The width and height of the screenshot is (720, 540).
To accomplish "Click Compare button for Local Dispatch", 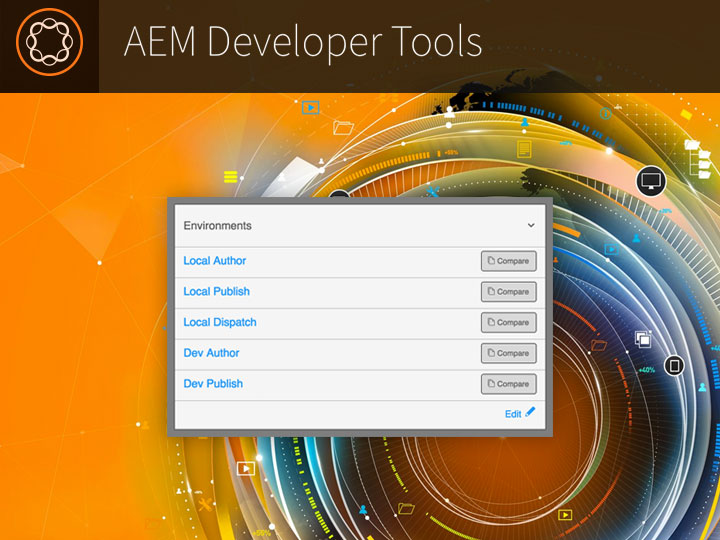I will [x=508, y=322].
